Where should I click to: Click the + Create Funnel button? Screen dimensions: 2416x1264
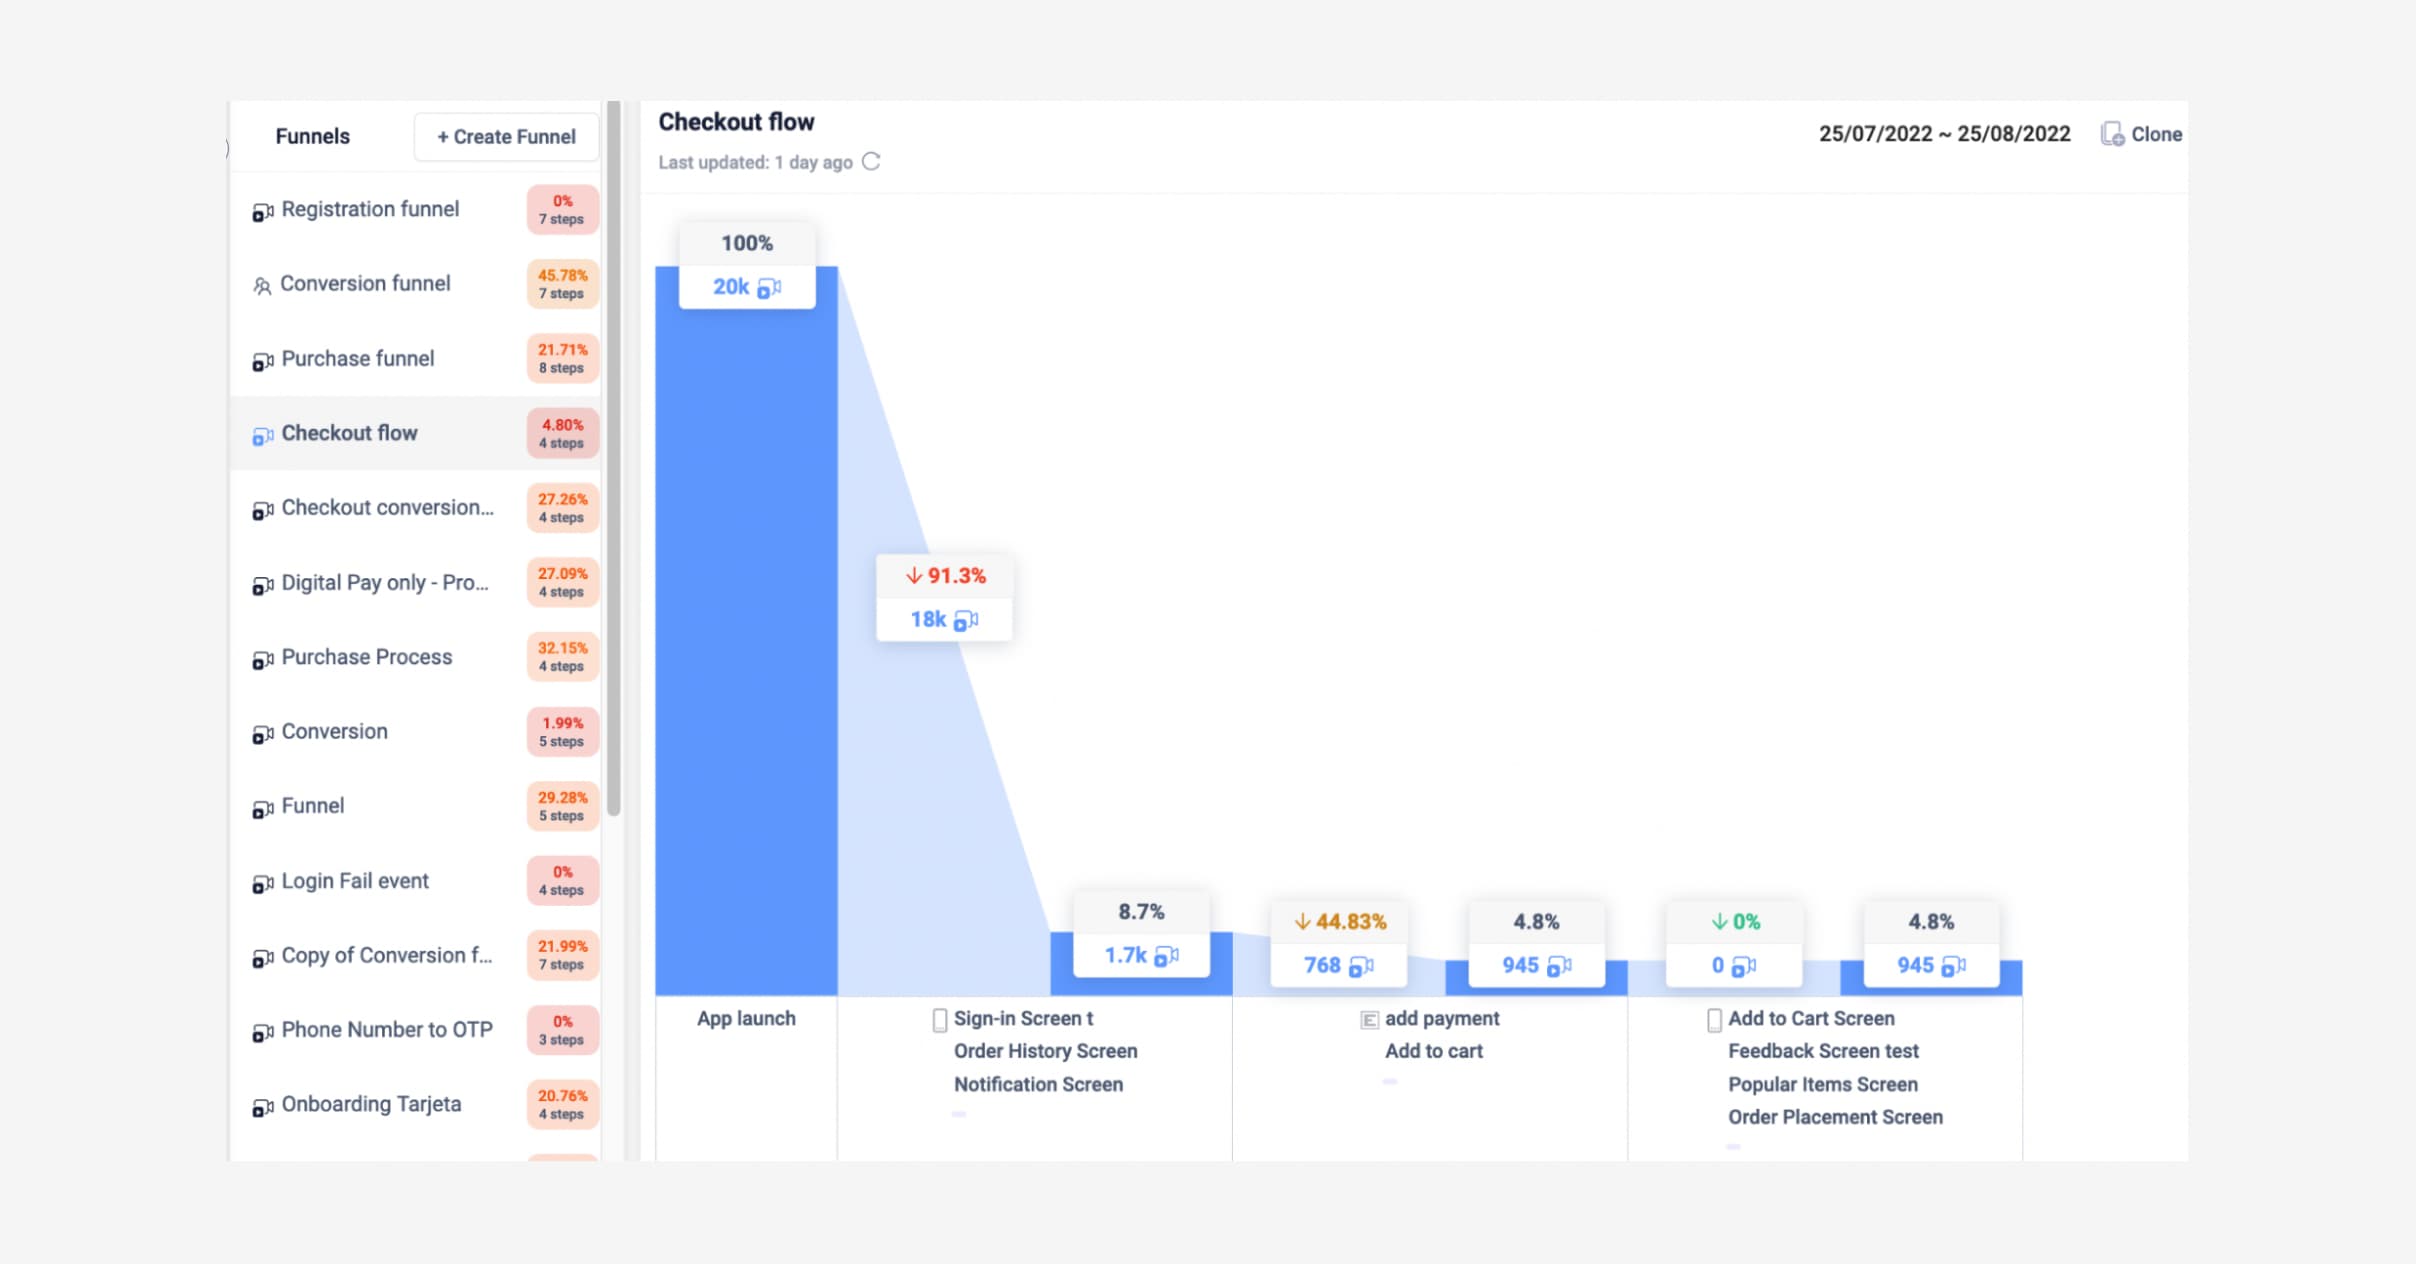pos(508,136)
